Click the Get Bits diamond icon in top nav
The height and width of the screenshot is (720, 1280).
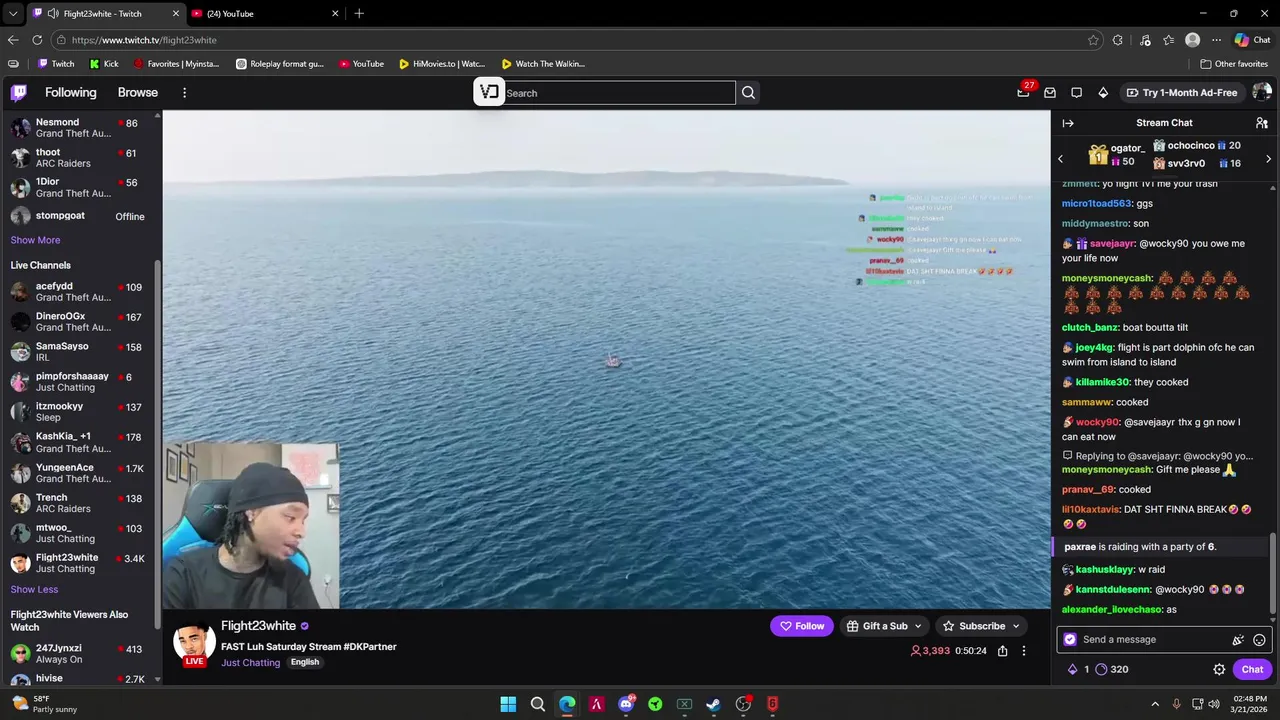pyautogui.click(x=1103, y=92)
